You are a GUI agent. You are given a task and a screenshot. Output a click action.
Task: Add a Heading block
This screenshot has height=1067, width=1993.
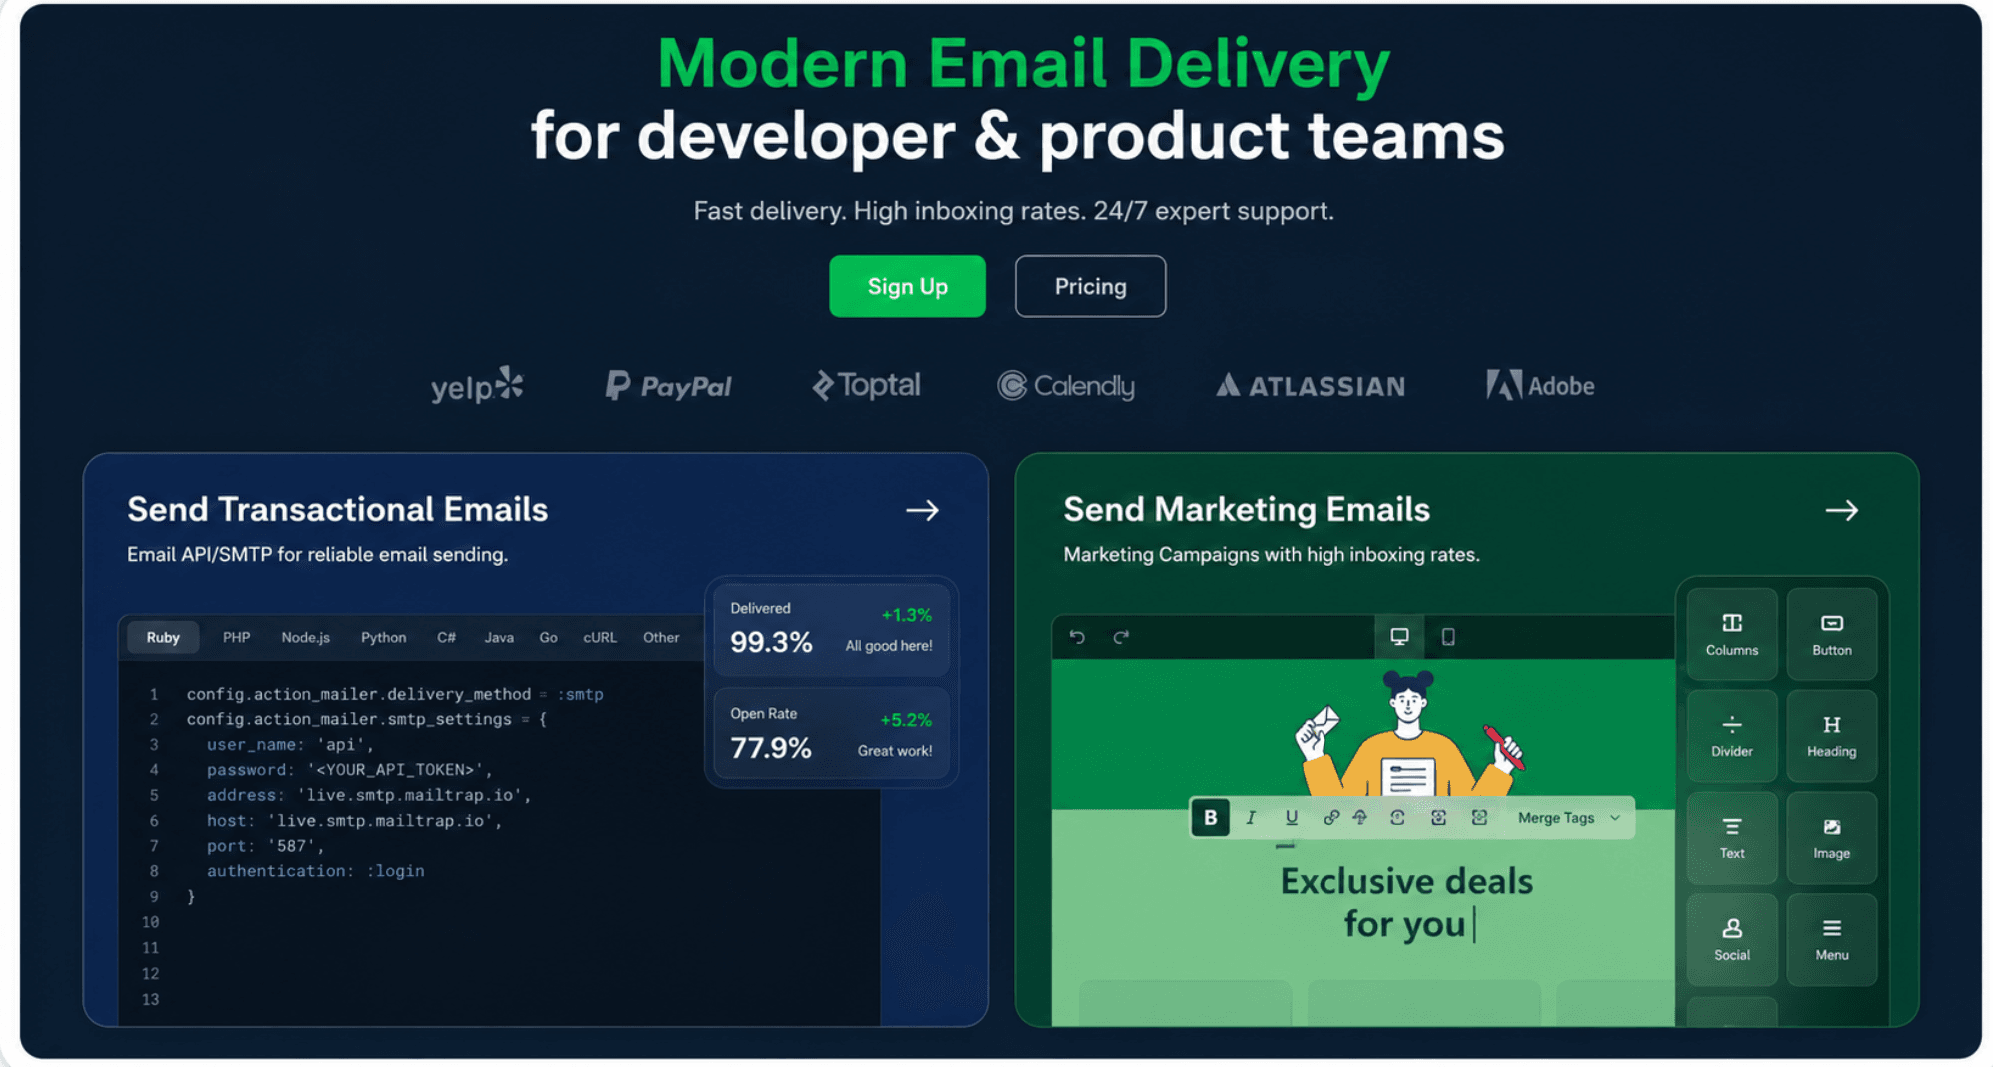(x=1831, y=736)
